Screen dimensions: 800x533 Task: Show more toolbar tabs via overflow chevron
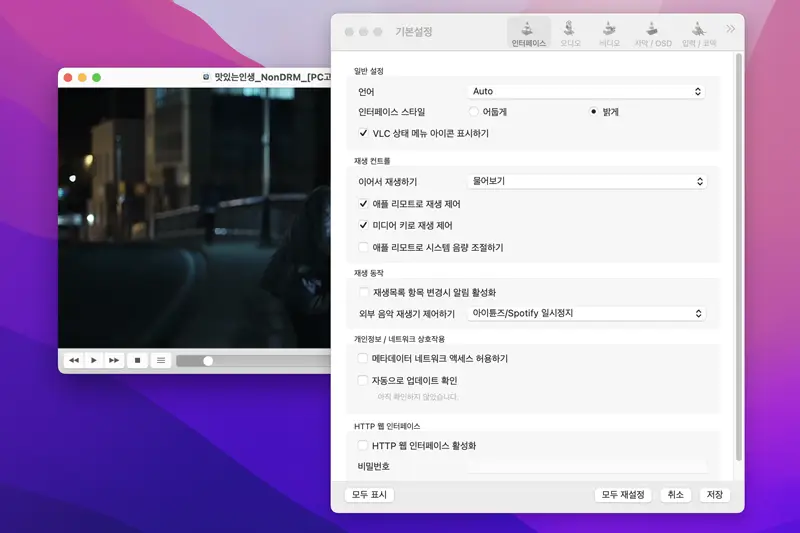[x=730, y=29]
